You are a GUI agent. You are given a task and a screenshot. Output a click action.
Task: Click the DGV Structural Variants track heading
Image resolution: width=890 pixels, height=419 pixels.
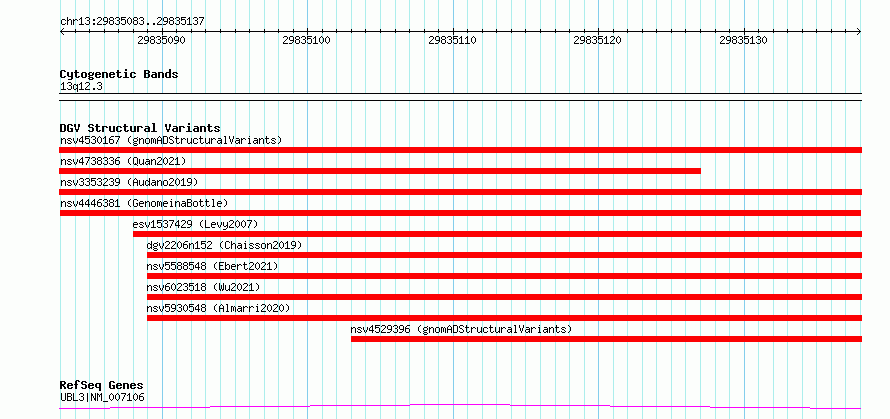[140, 128]
